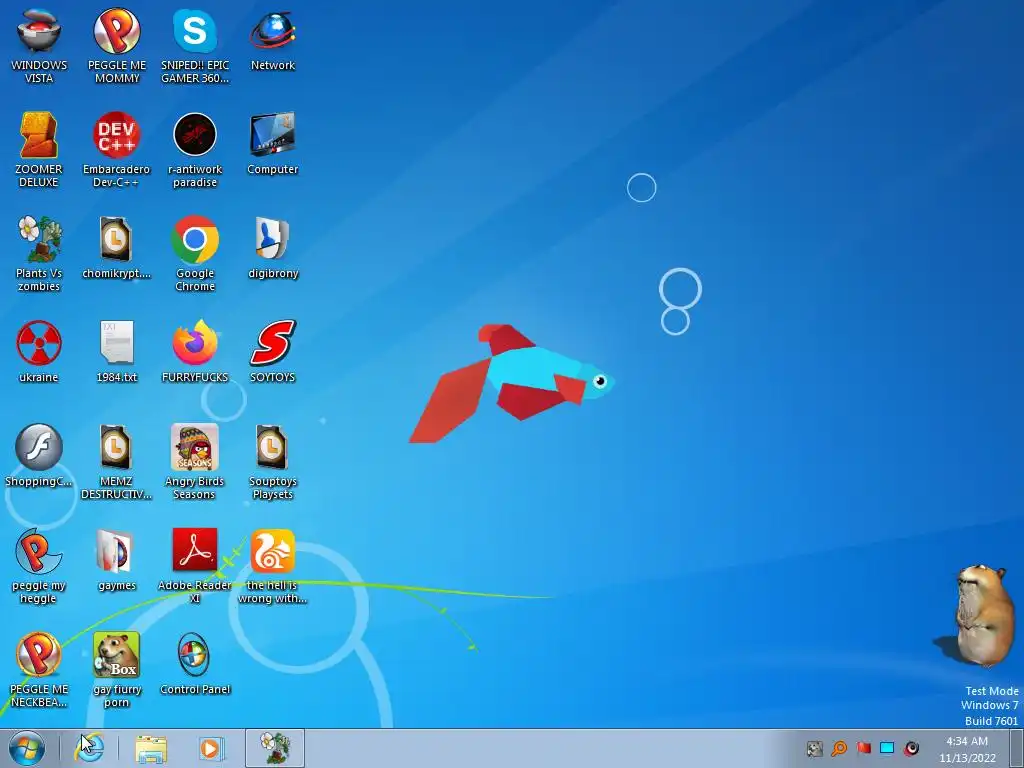Viewport: 1024px width, 768px height.
Task: Click the red speaker volume tray icon
Action: [x=911, y=748]
